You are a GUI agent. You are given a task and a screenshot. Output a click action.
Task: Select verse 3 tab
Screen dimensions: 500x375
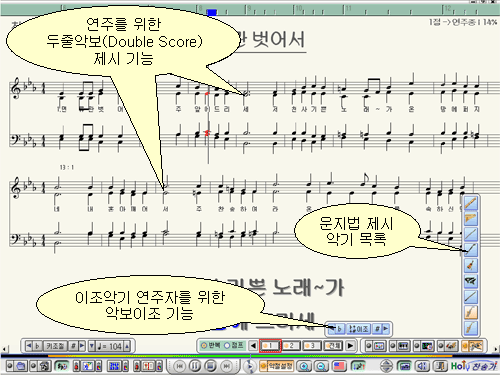tap(312, 346)
